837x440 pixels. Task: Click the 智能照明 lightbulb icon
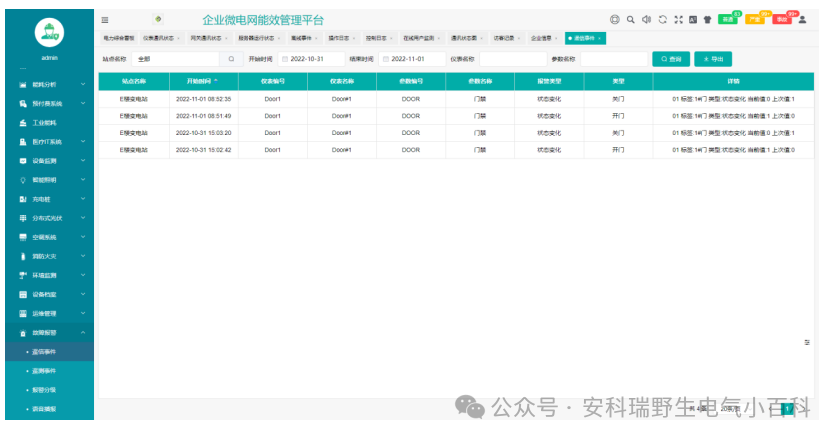tap(22, 180)
